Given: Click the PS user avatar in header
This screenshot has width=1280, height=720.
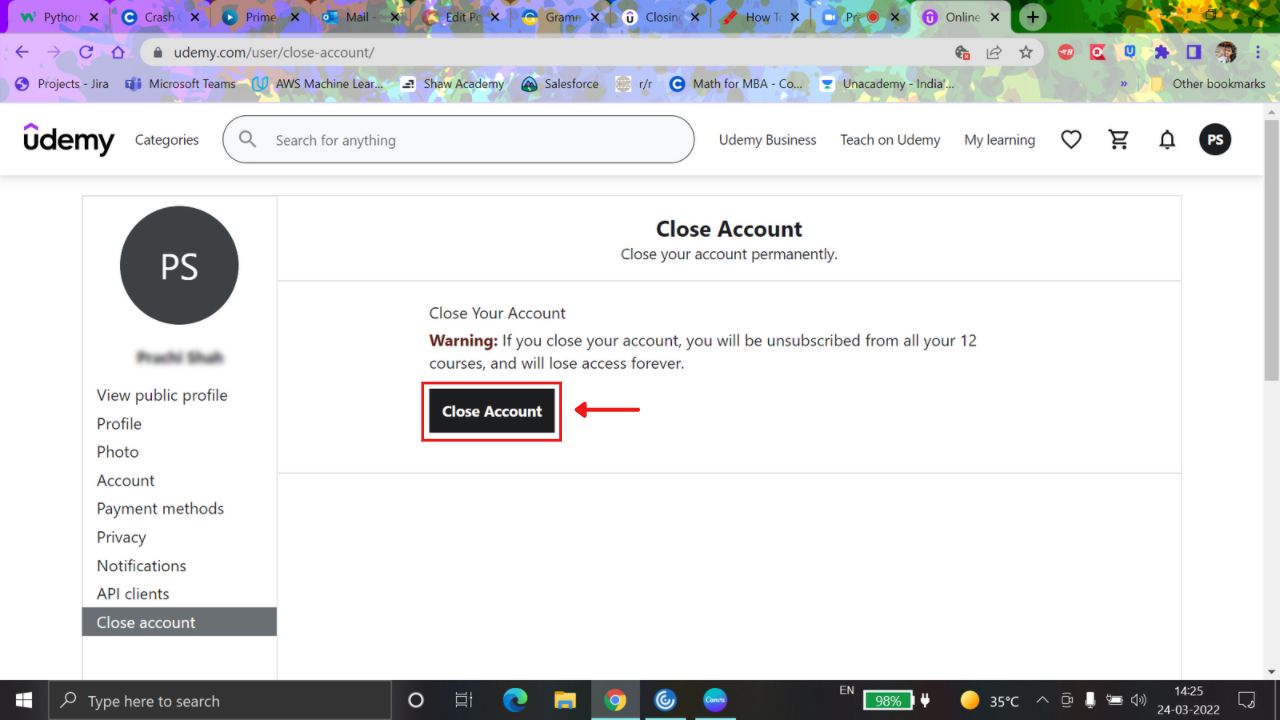Looking at the screenshot, I should pyautogui.click(x=1215, y=140).
